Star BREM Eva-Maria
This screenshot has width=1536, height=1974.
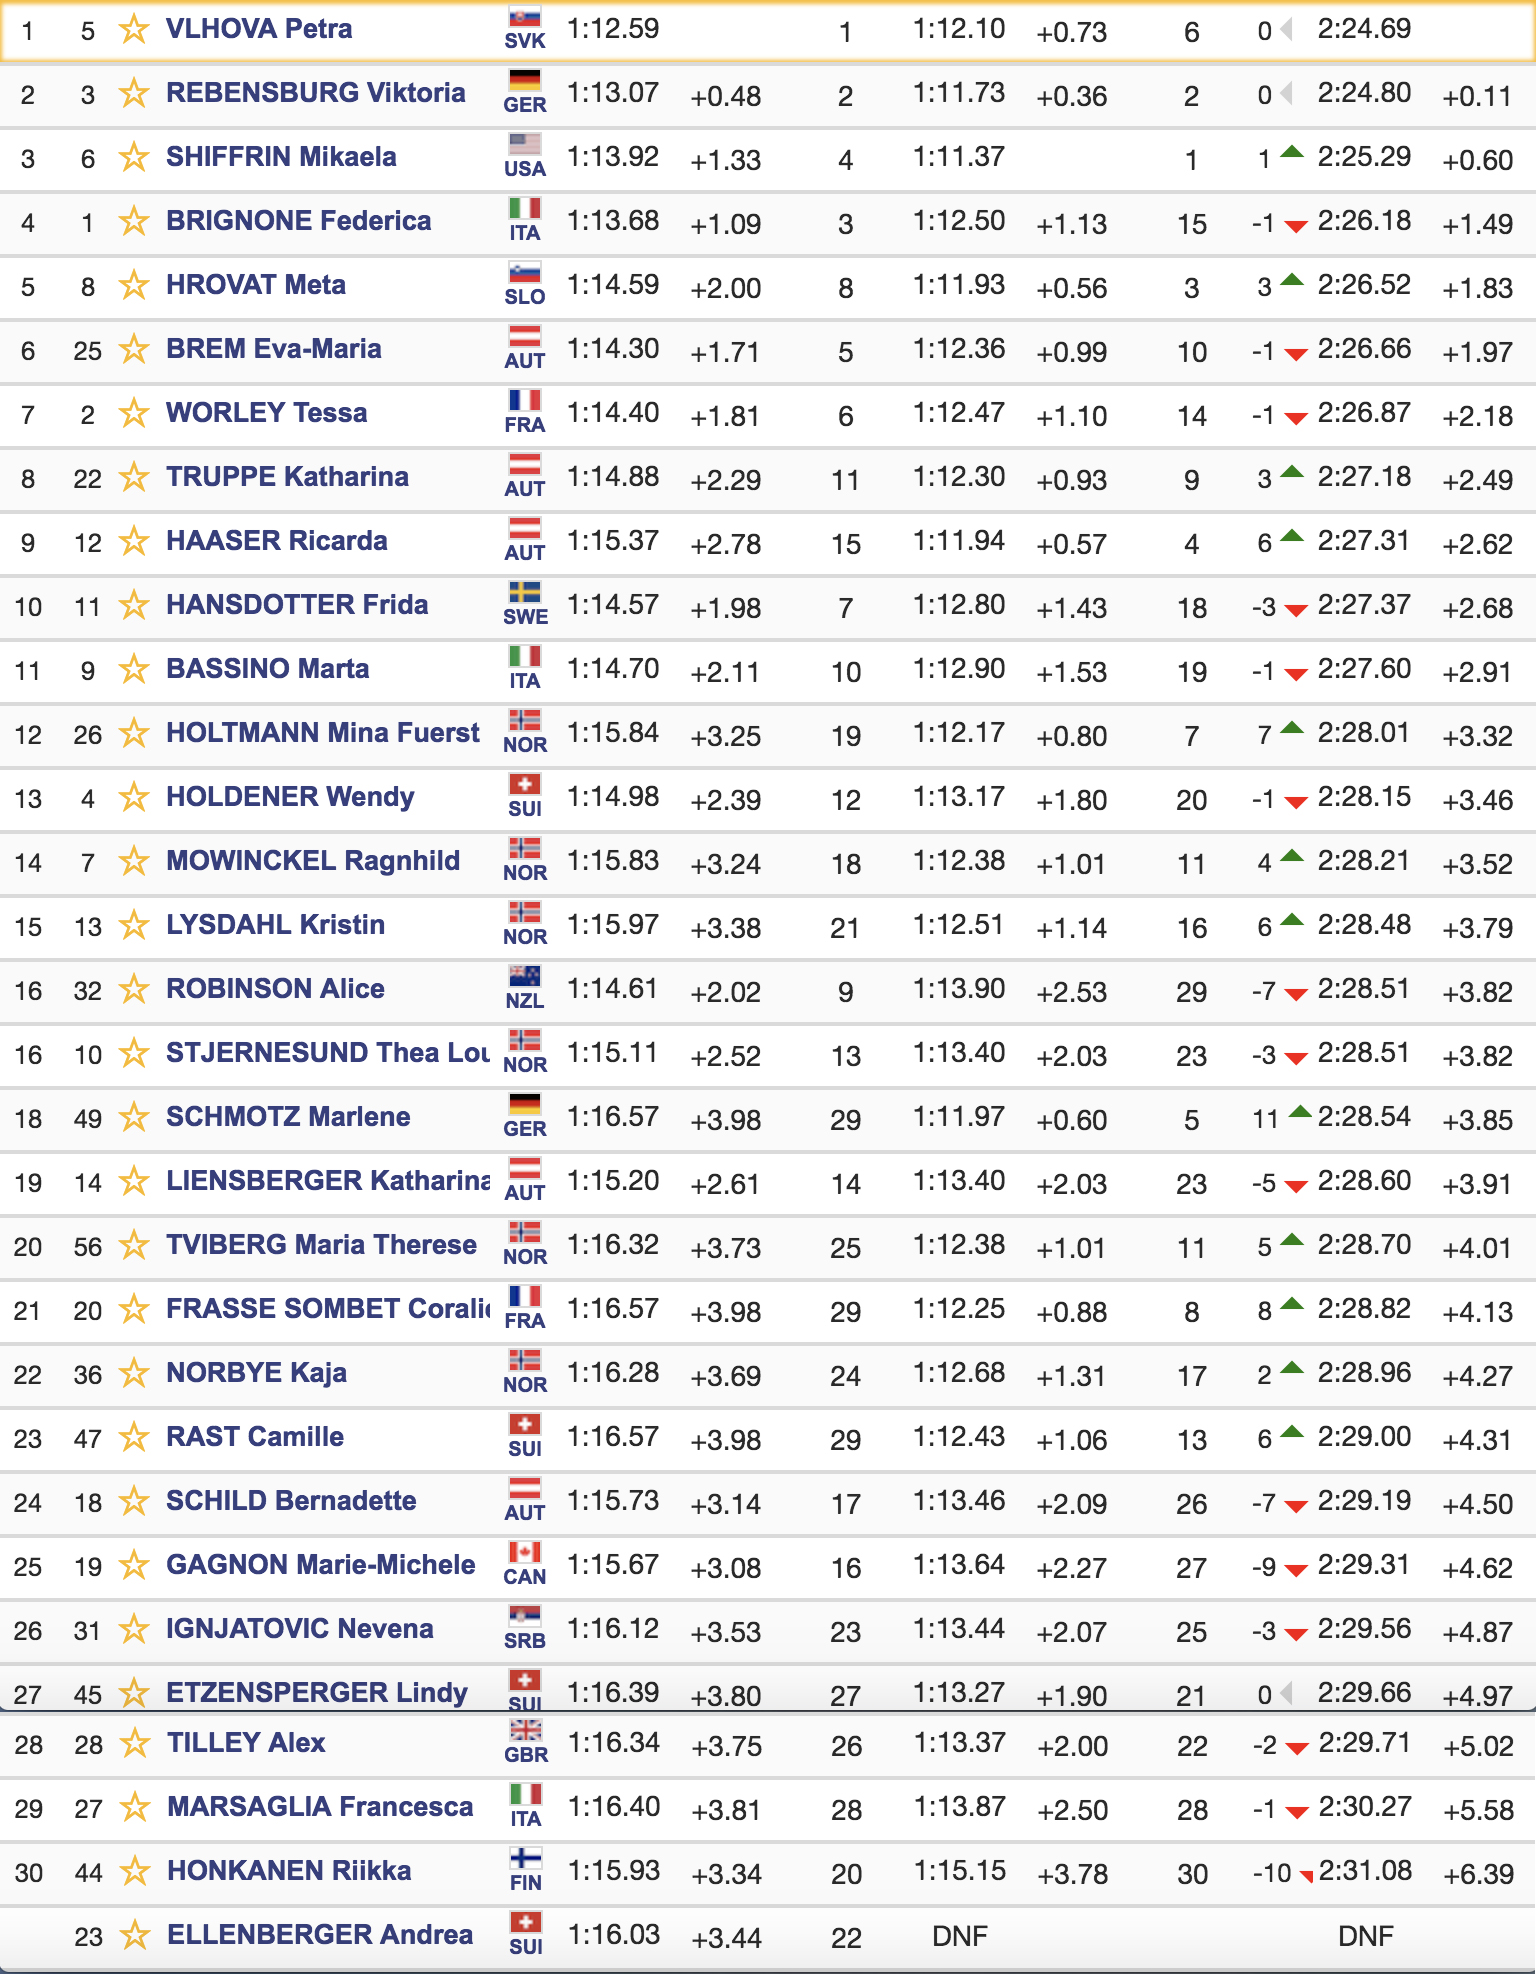click(x=134, y=349)
